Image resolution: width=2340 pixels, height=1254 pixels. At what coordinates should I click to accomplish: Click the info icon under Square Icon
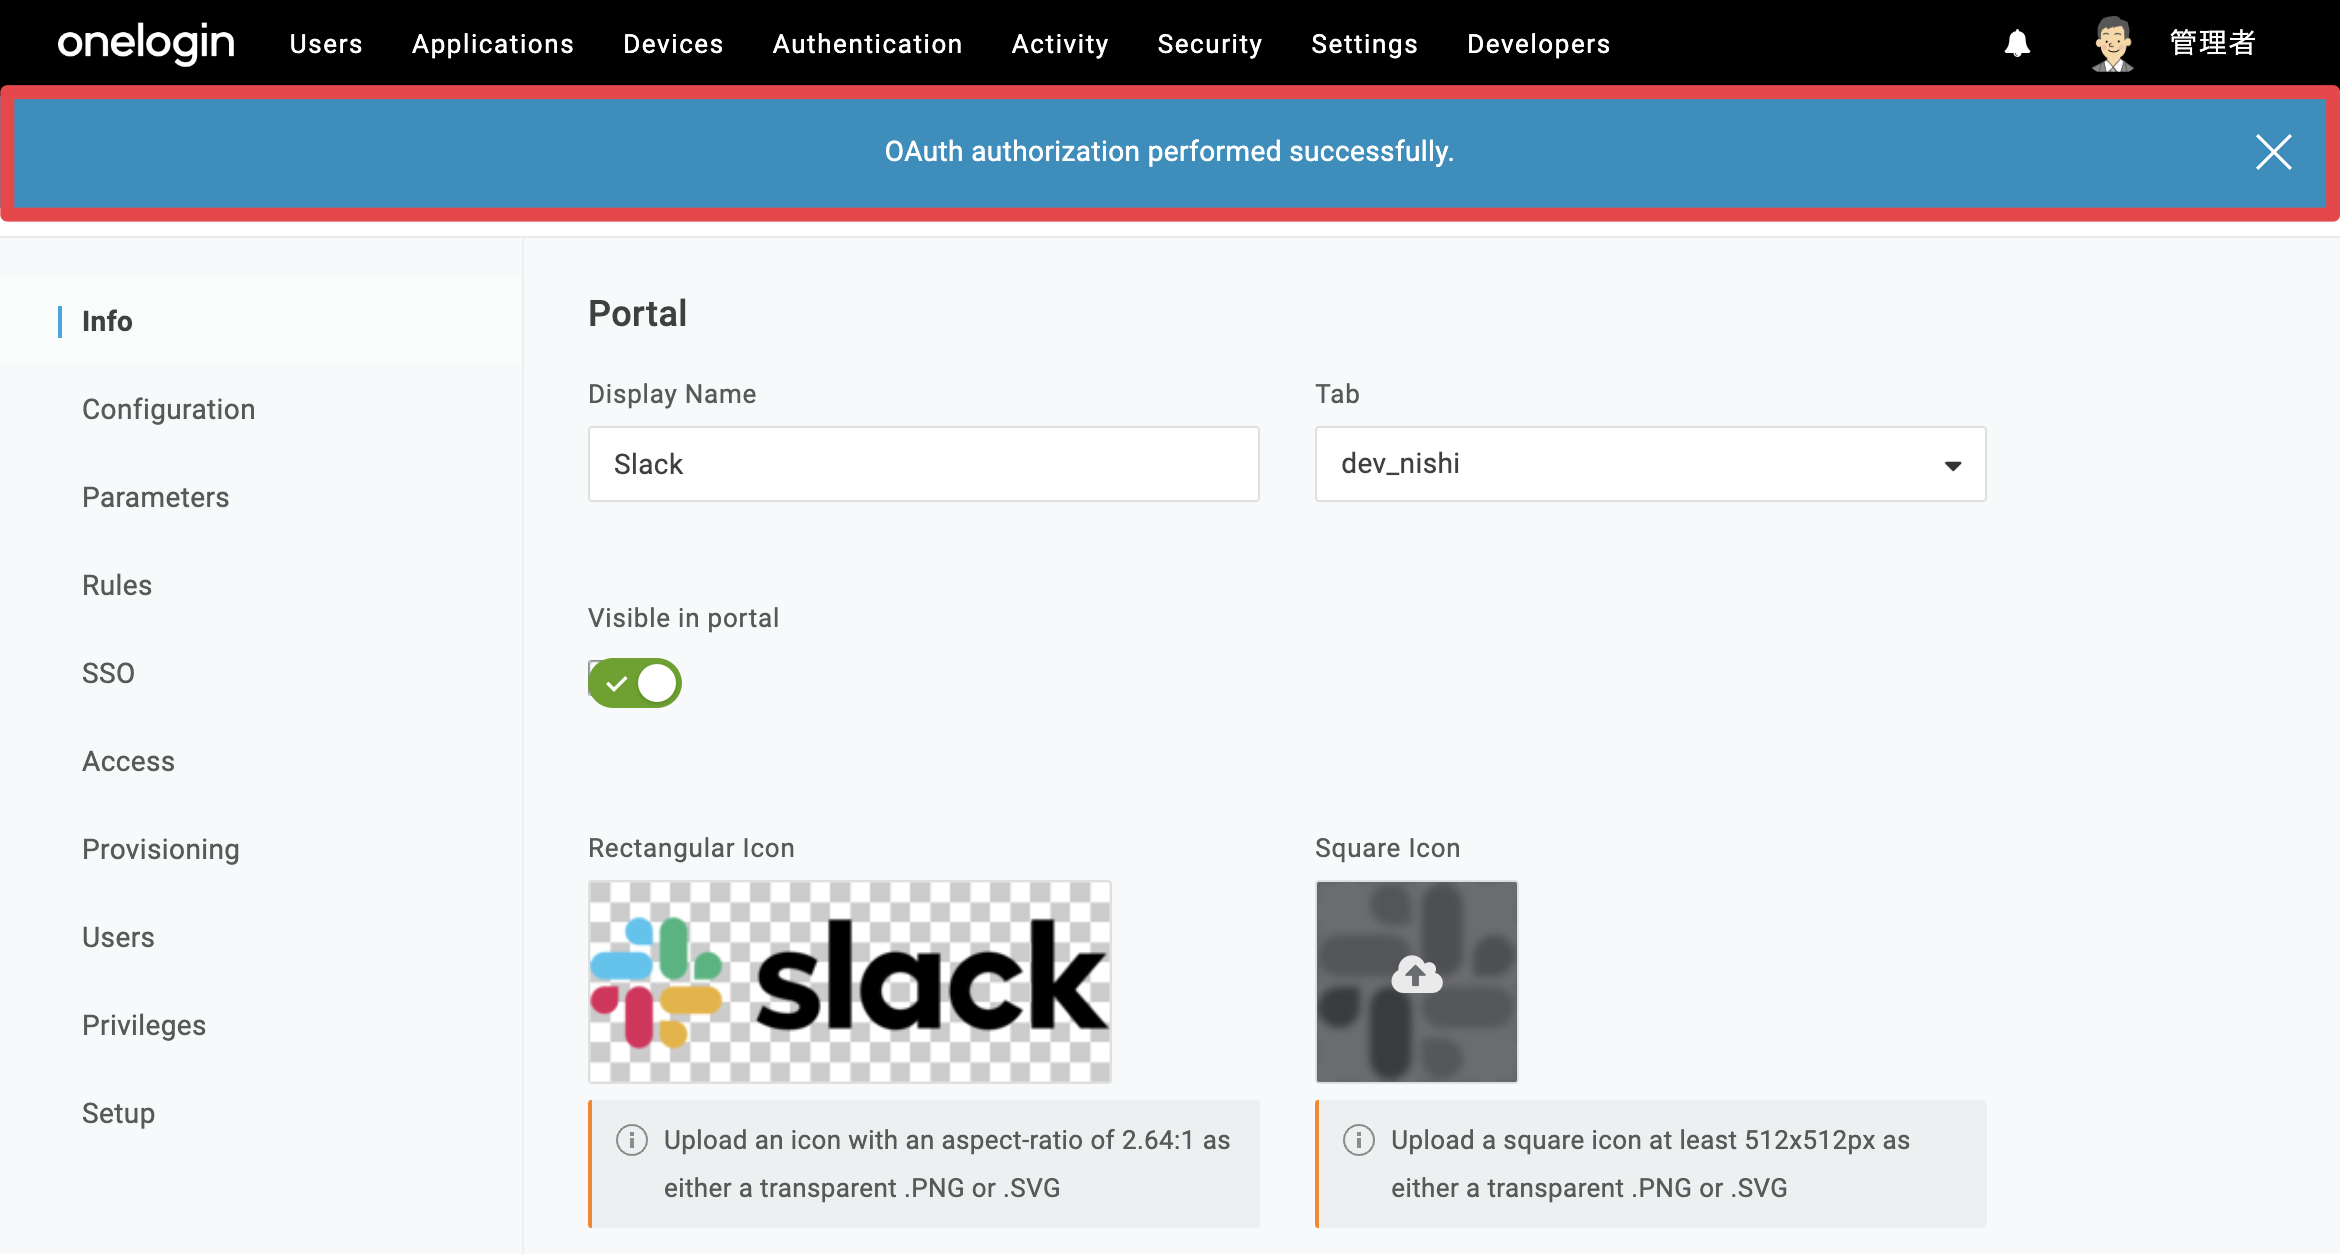(1359, 1140)
